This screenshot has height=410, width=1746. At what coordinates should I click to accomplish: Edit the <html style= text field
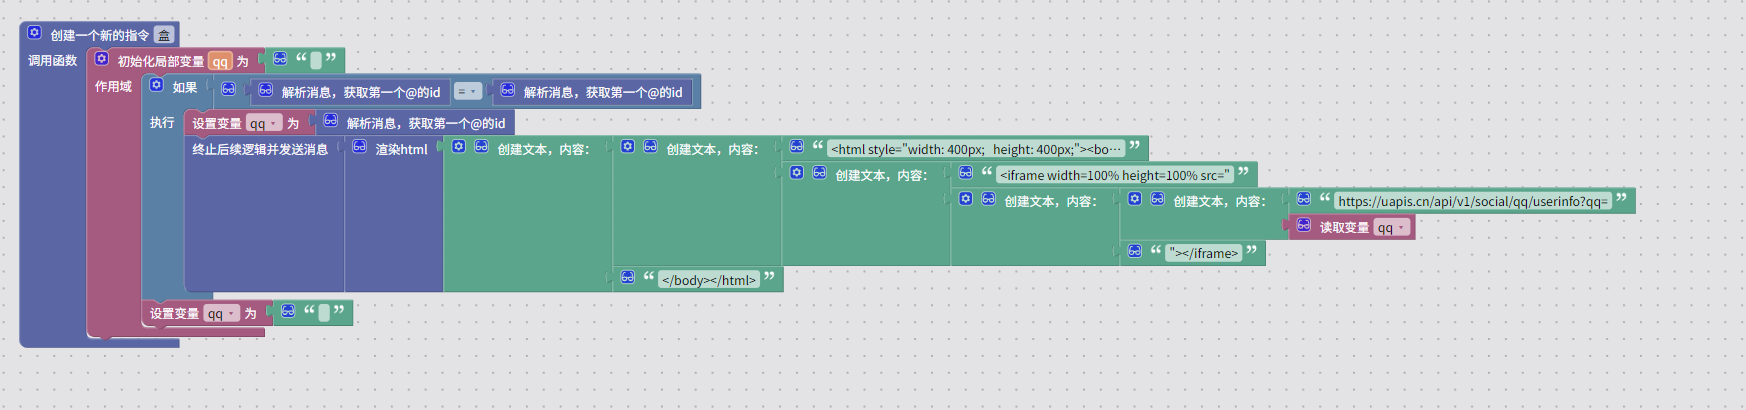click(x=976, y=149)
